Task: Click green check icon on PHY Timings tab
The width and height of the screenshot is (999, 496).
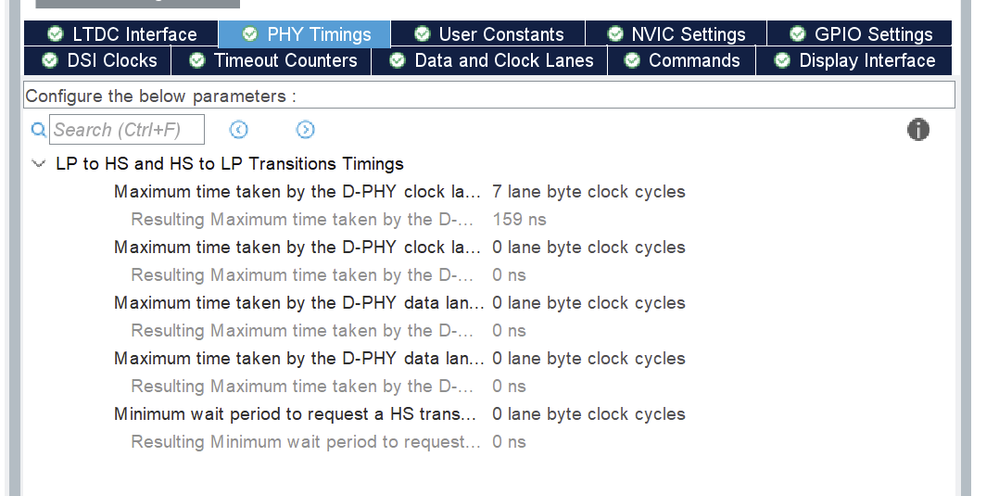Action: (x=250, y=35)
